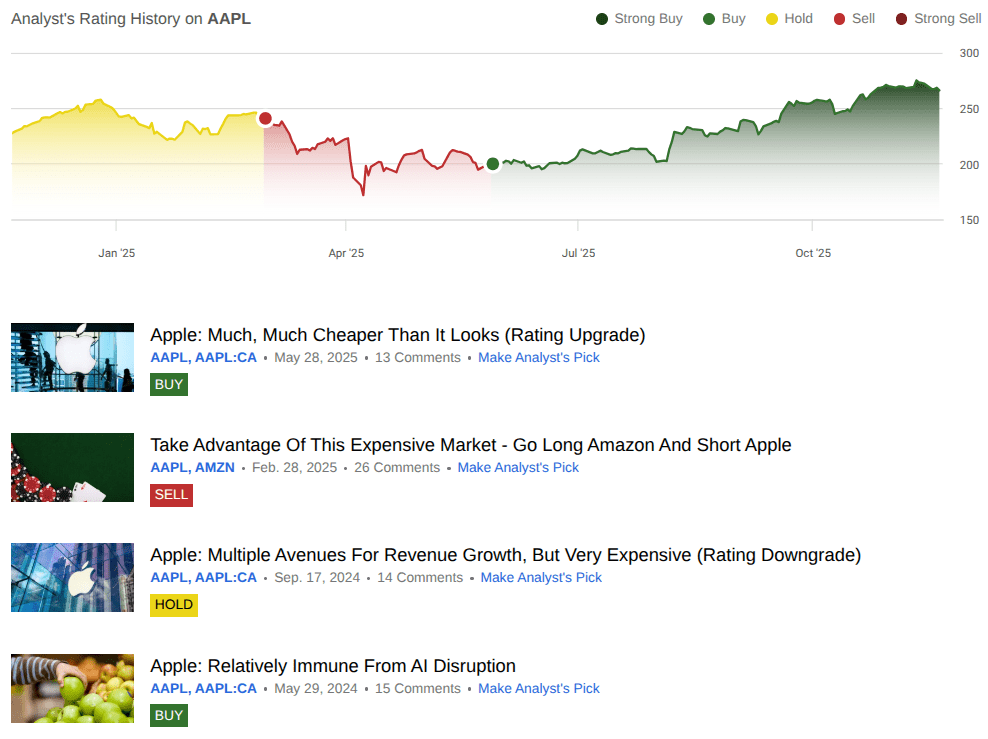Open the article titled "Apple: Relatively Immune From AI Disruption"
Viewport: 988px width, 739px height.
(332, 665)
